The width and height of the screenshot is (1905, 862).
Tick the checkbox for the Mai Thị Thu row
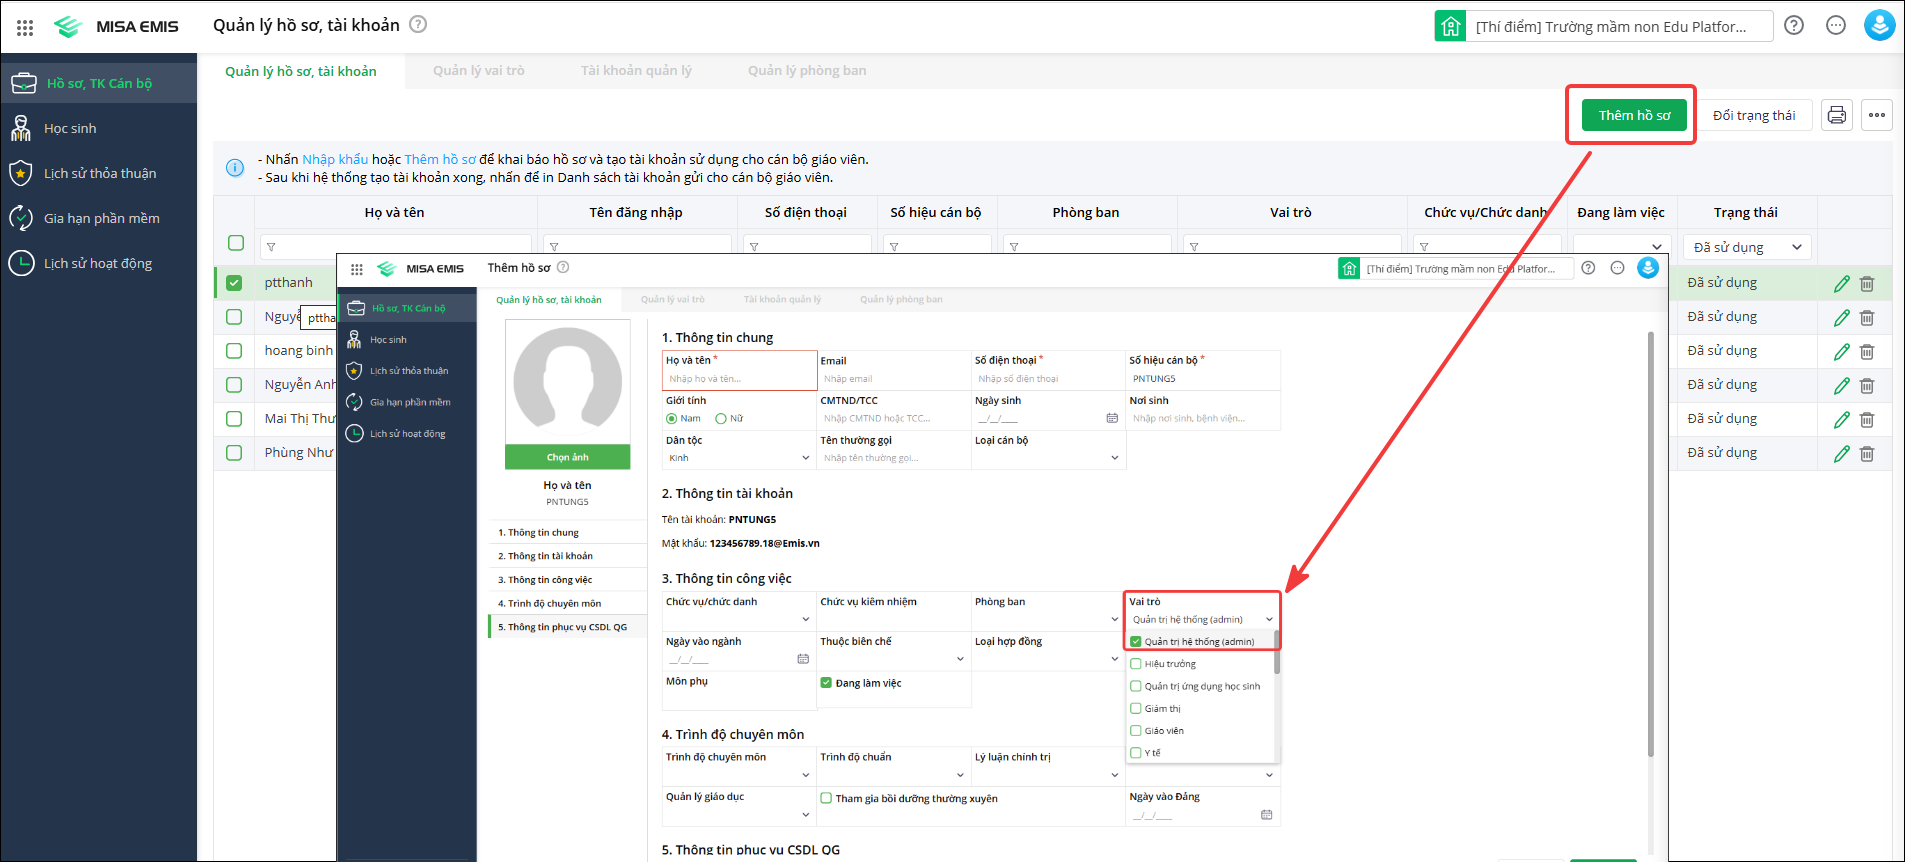[234, 419]
